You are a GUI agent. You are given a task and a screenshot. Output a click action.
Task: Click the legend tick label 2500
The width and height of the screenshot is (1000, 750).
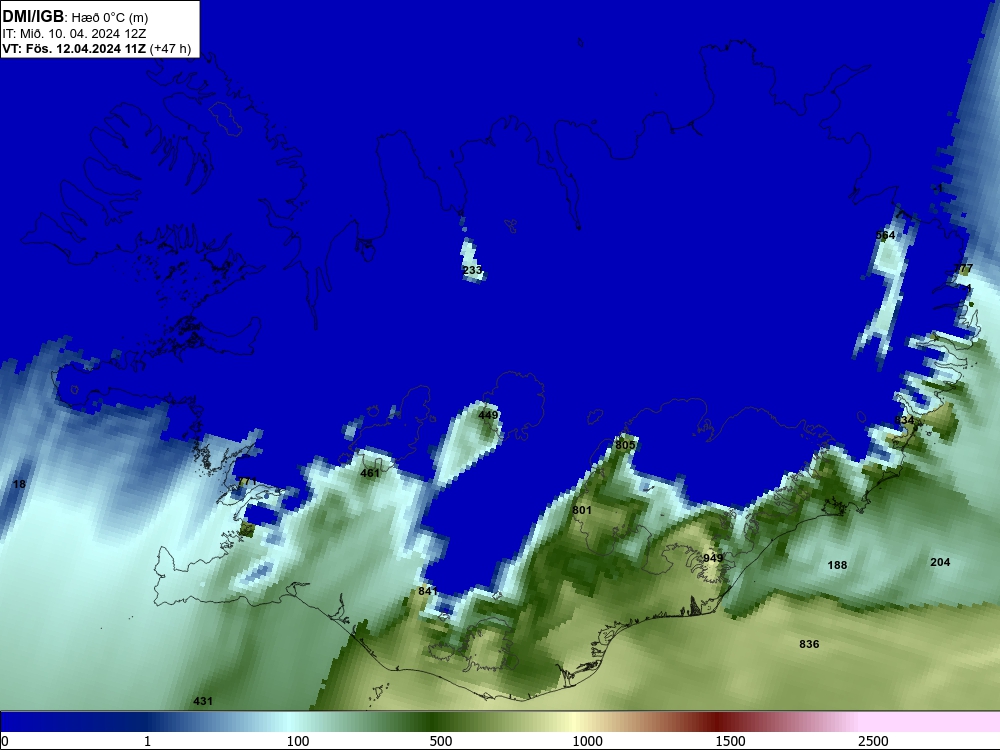pos(873,740)
